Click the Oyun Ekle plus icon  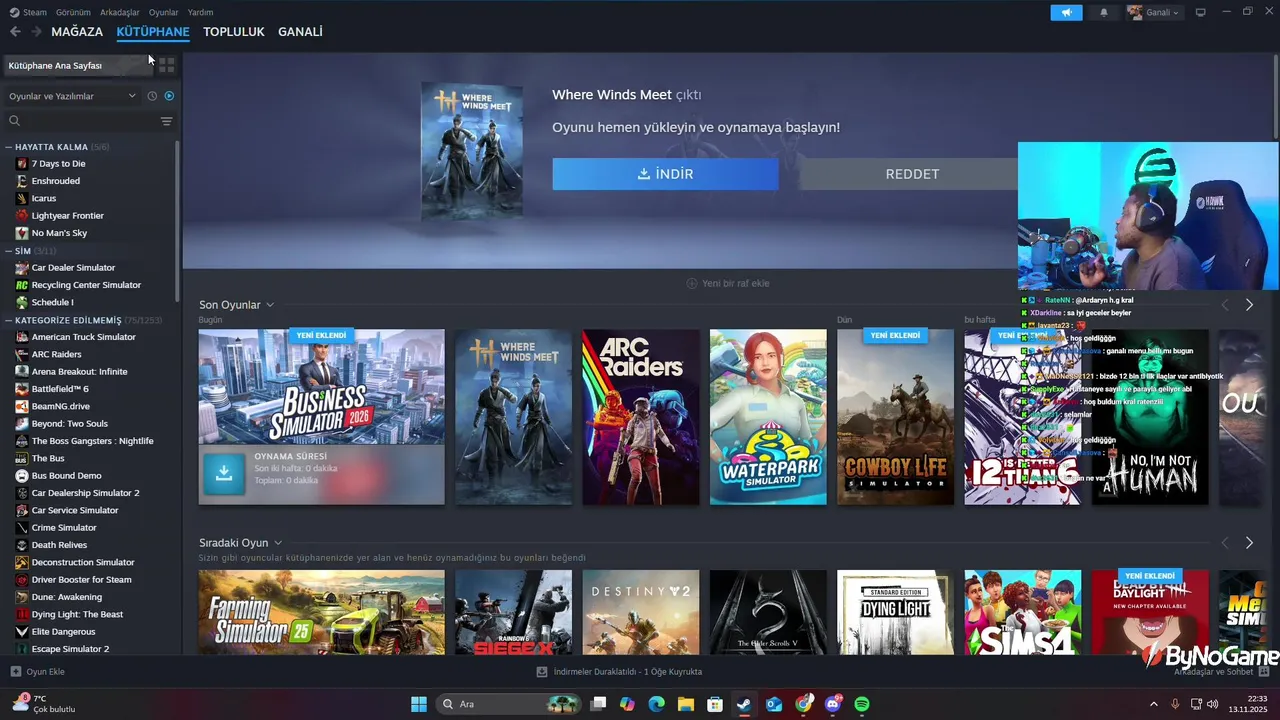pyautogui.click(x=15, y=672)
